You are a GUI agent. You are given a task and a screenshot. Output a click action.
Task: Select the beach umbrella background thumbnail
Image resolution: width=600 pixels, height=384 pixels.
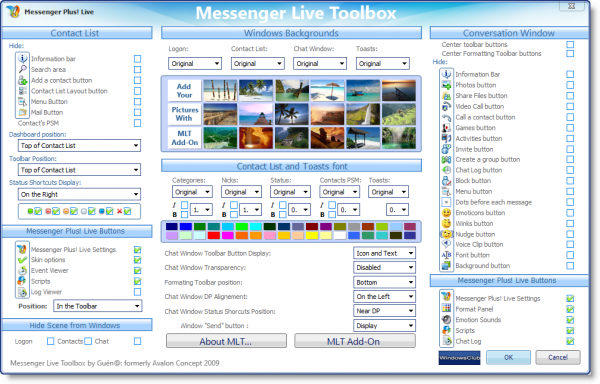tap(328, 91)
